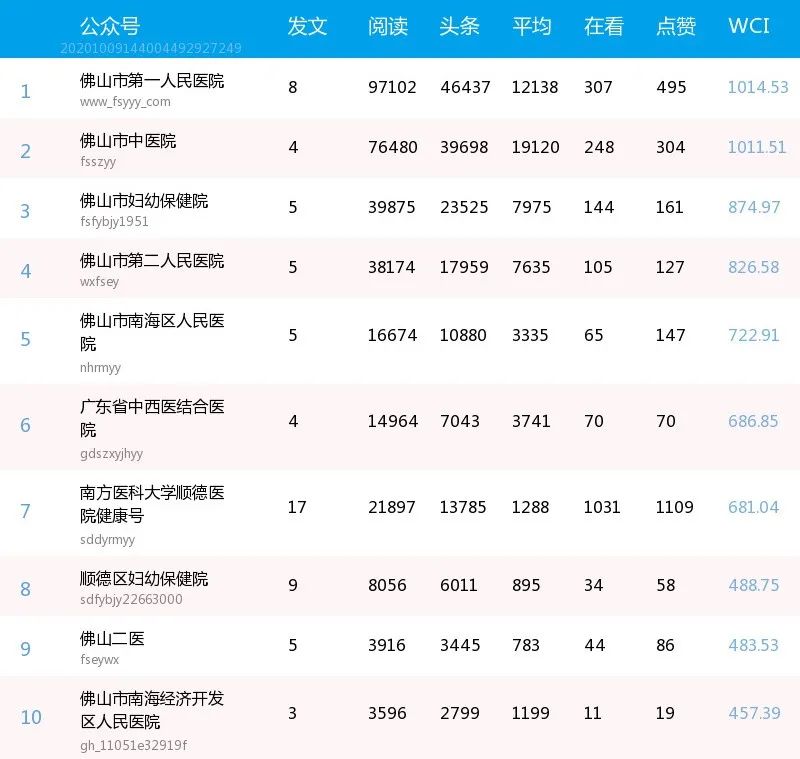Click account ID gdszxyjhyy
The width and height of the screenshot is (800, 759).
click(x=111, y=453)
